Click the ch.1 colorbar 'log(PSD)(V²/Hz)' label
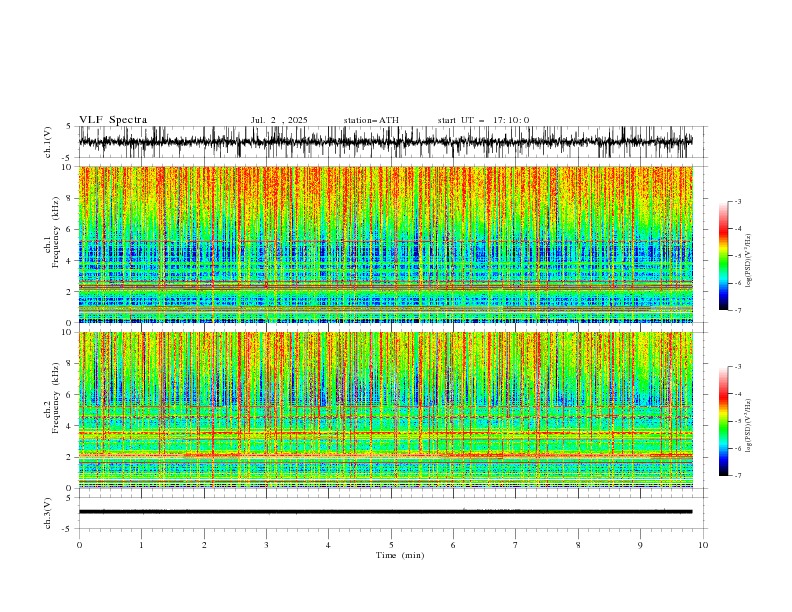Screen dimensions: 792x612 click(x=749, y=261)
